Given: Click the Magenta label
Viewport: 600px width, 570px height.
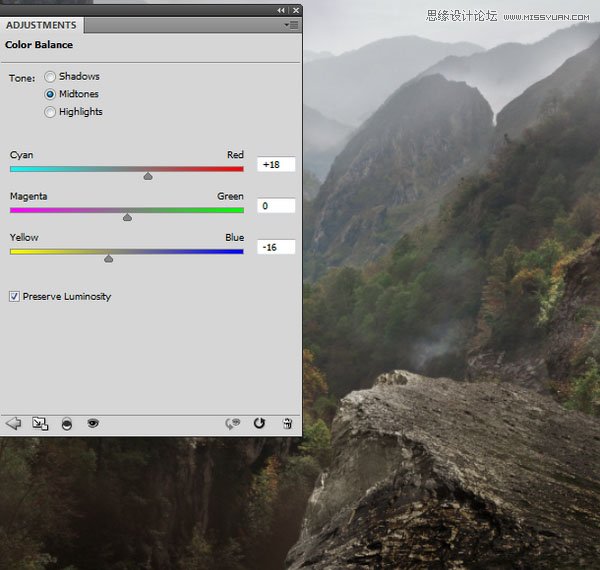Looking at the screenshot, I should 29,196.
